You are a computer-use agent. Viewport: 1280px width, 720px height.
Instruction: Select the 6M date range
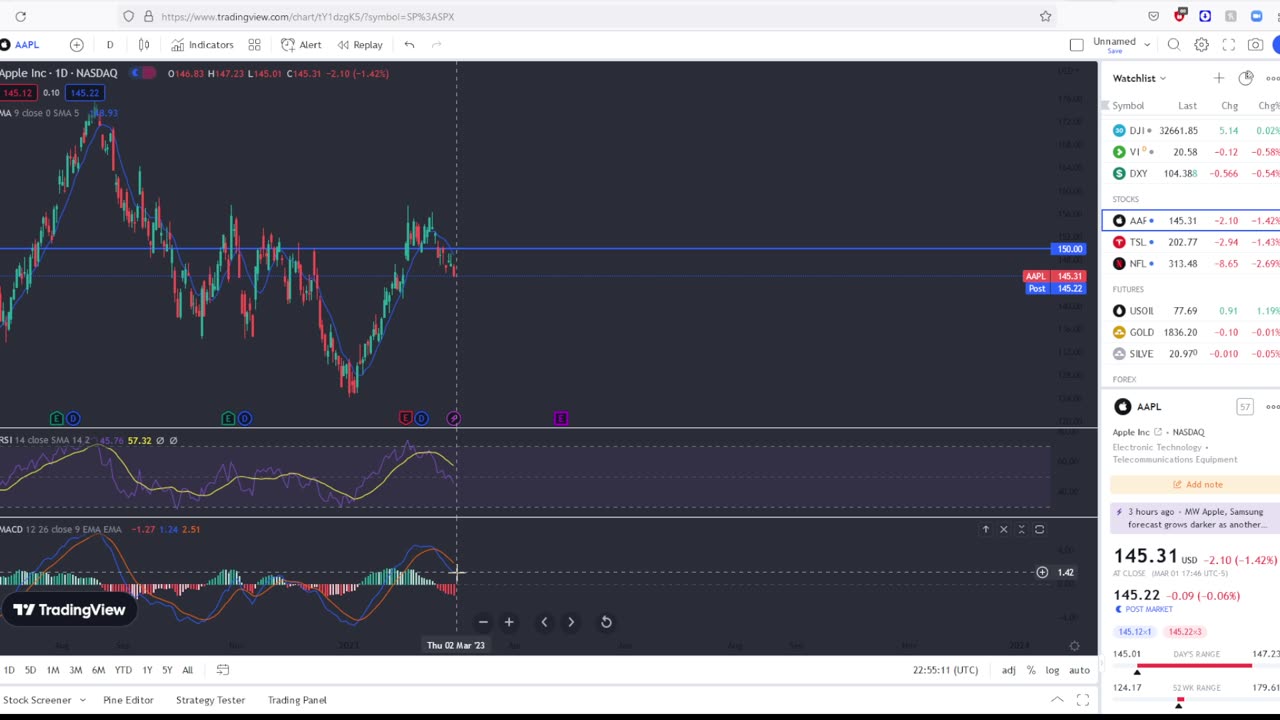(x=98, y=670)
